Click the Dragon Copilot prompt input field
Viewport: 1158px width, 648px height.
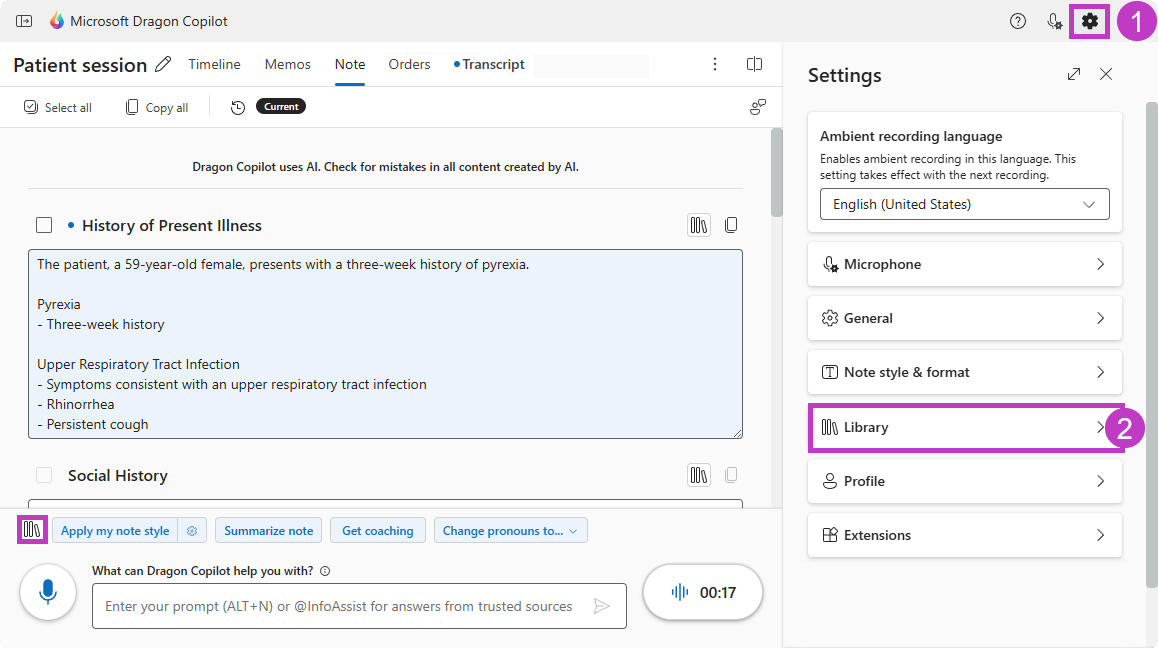tap(350, 605)
